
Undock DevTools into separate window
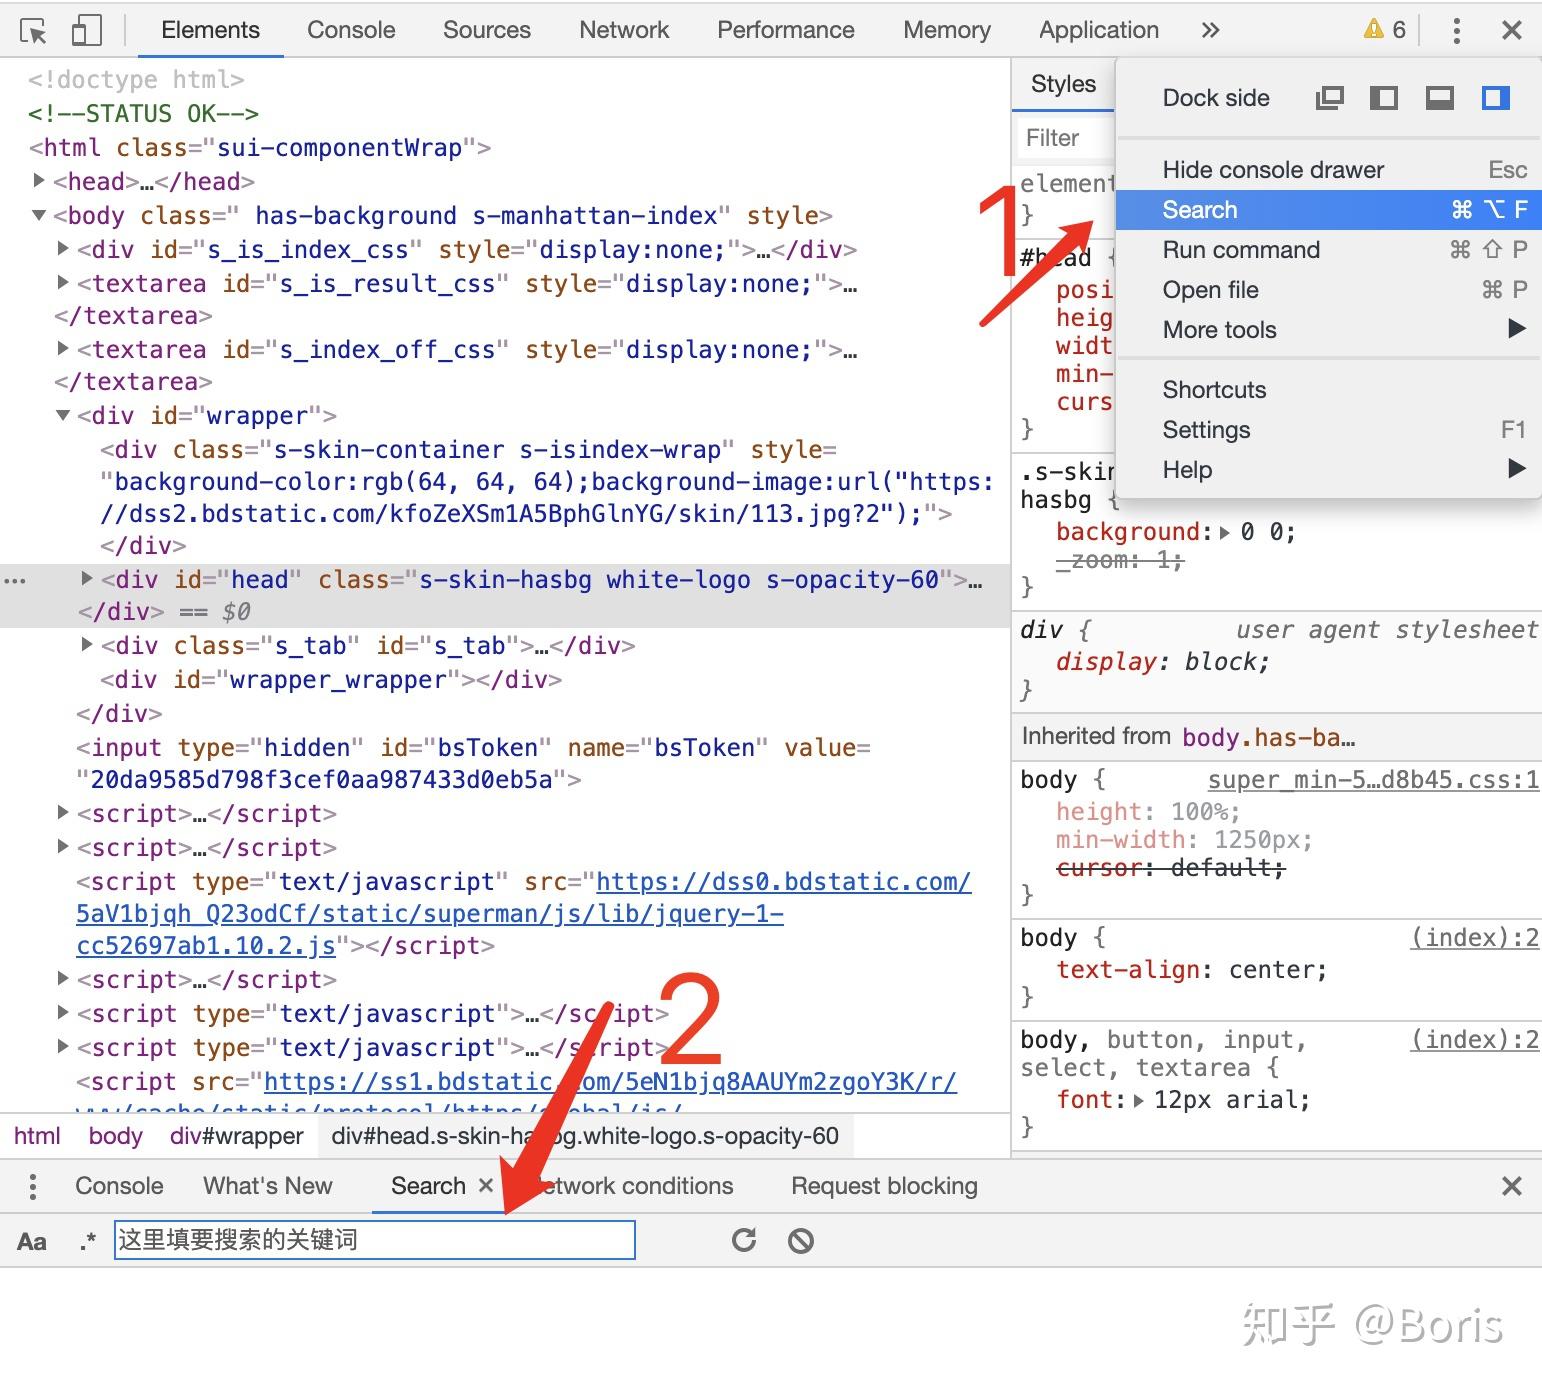1330,97
